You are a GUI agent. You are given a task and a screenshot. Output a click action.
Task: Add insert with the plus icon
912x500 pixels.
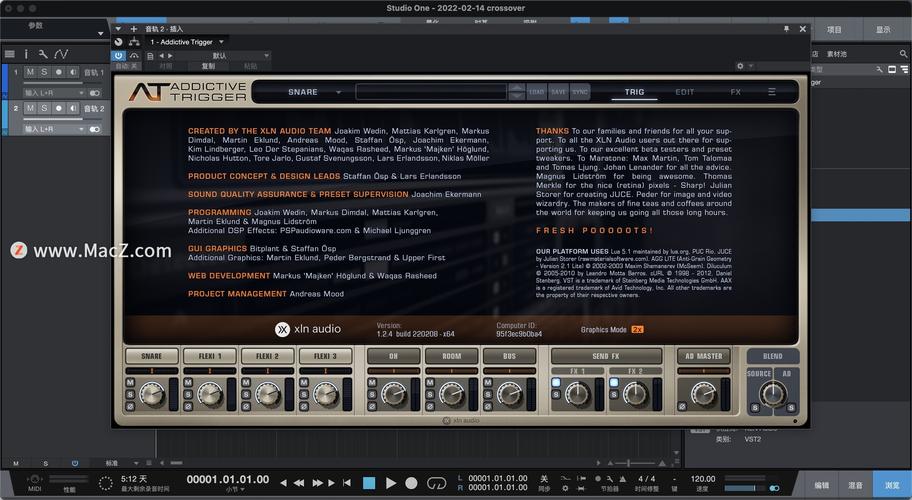pyautogui.click(x=134, y=28)
